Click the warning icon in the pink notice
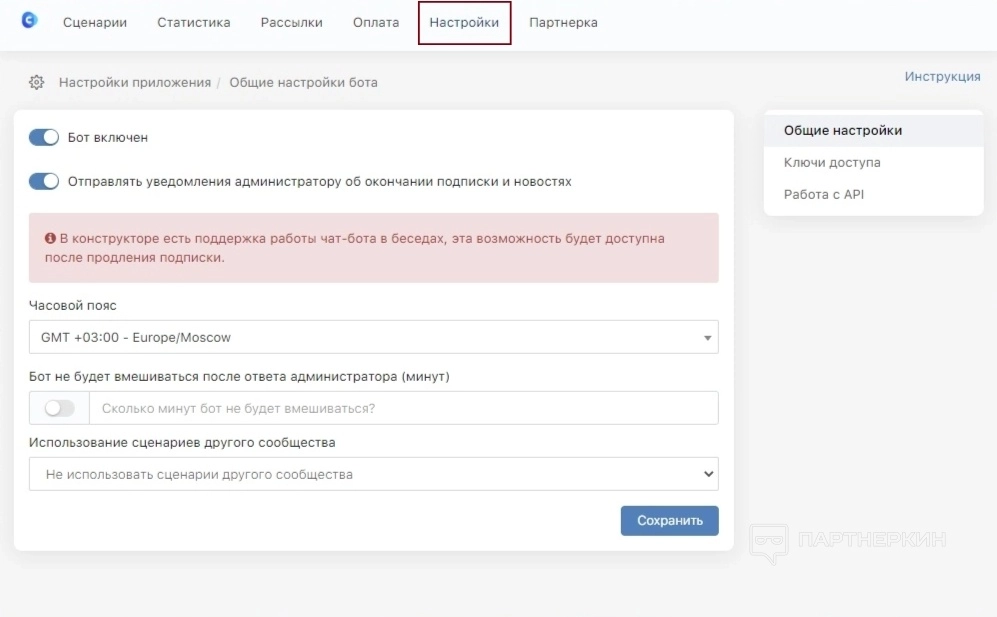The image size is (997, 617). coord(50,239)
